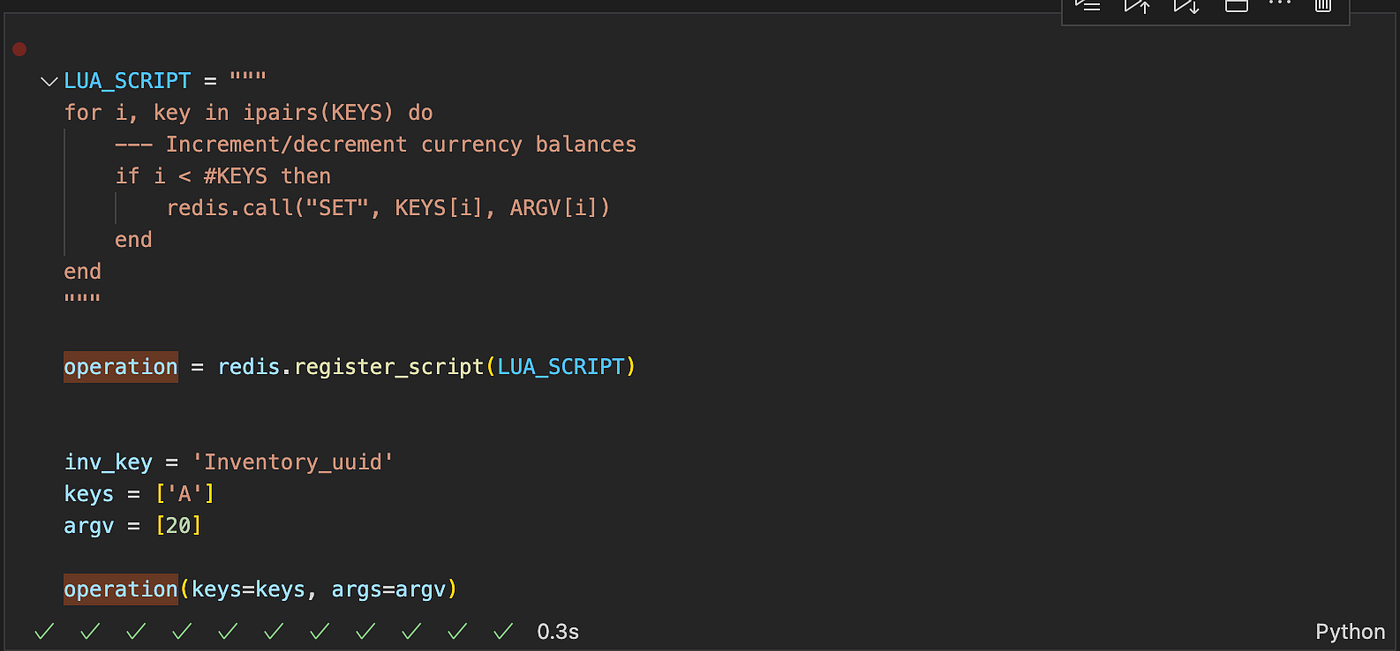This screenshot has height=651, width=1400.
Task: Click the Run by Line toolbar icon
Action: click(1088, 5)
